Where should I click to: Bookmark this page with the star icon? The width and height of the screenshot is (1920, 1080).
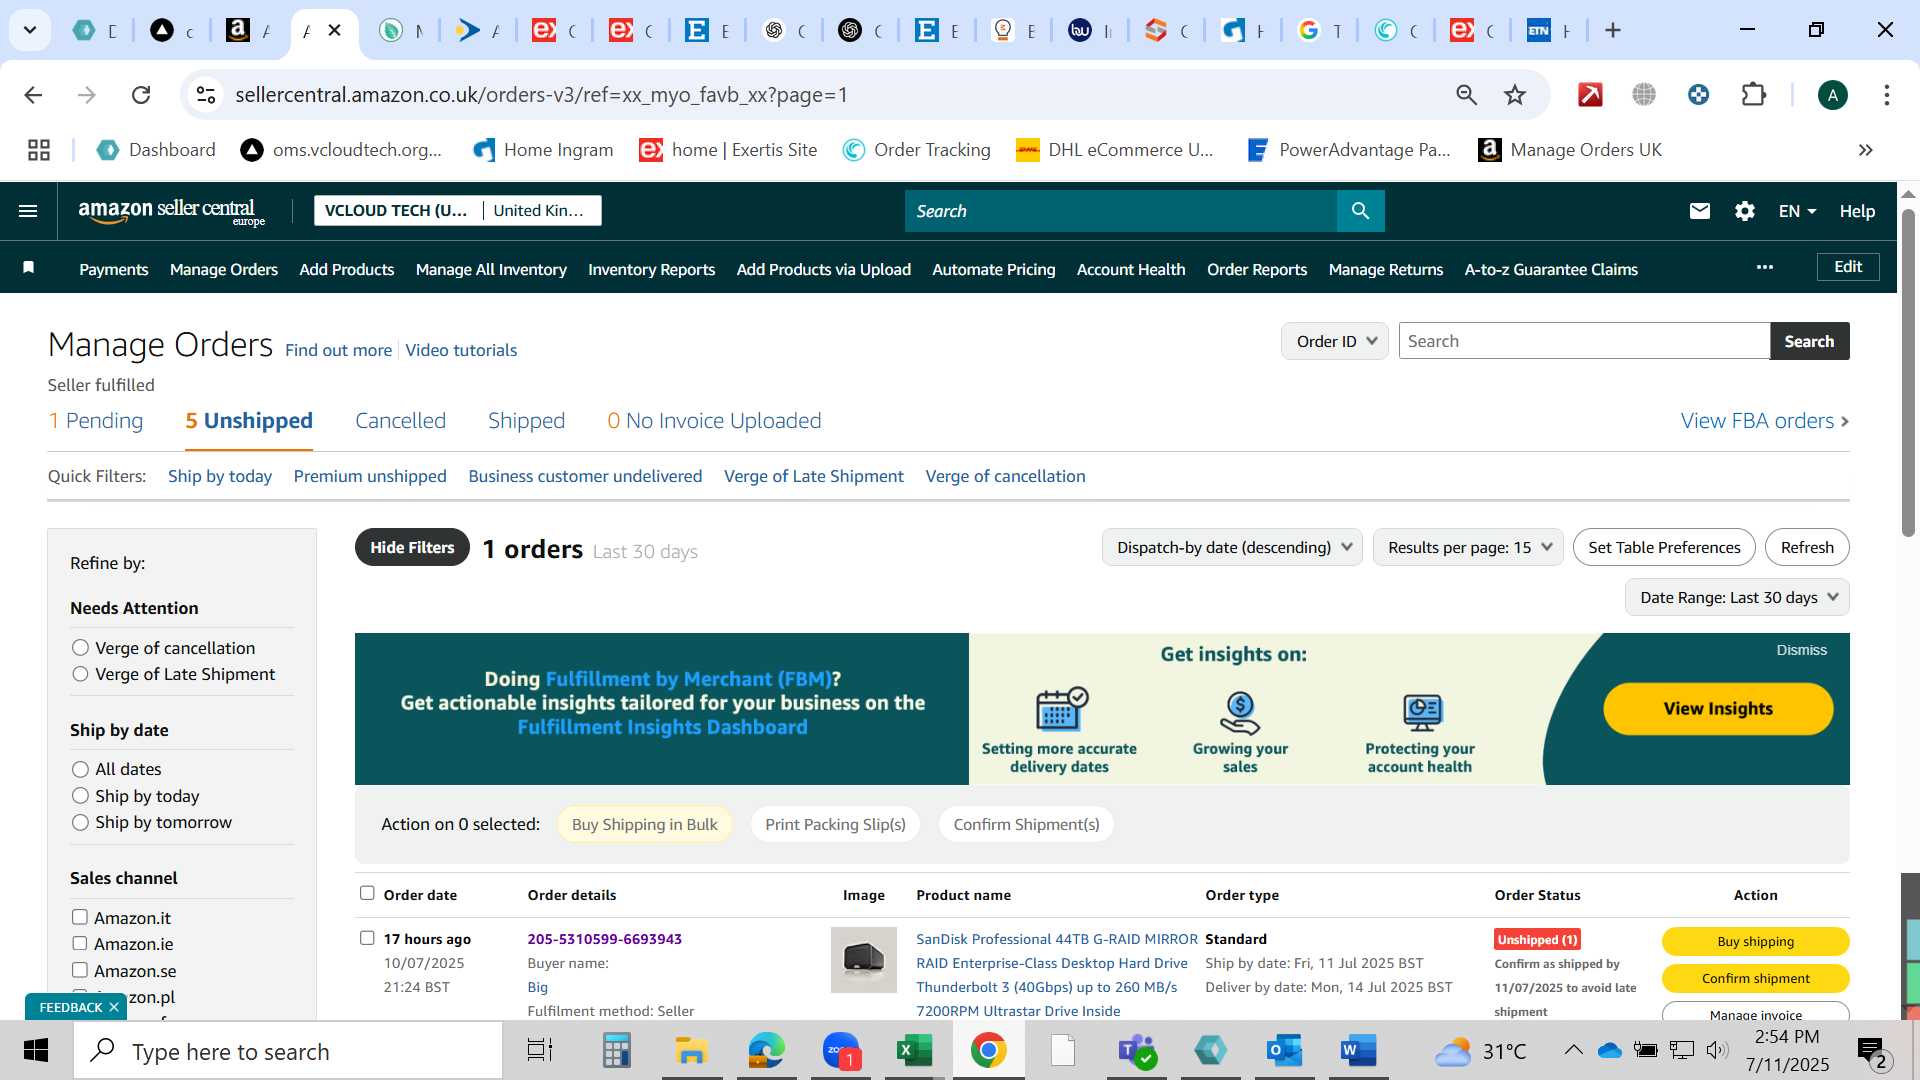(x=1514, y=95)
